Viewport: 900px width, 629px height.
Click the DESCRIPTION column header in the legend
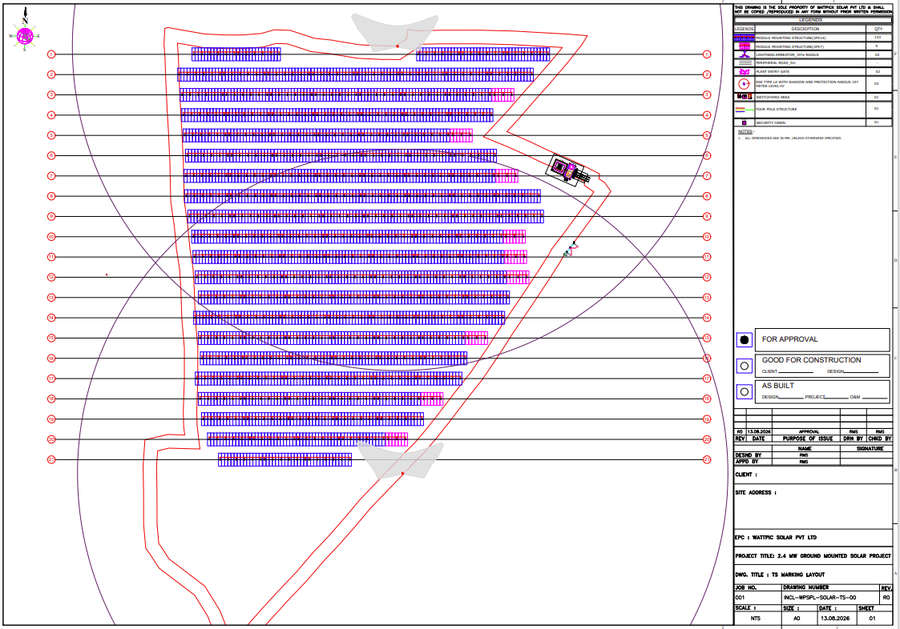[x=805, y=29]
